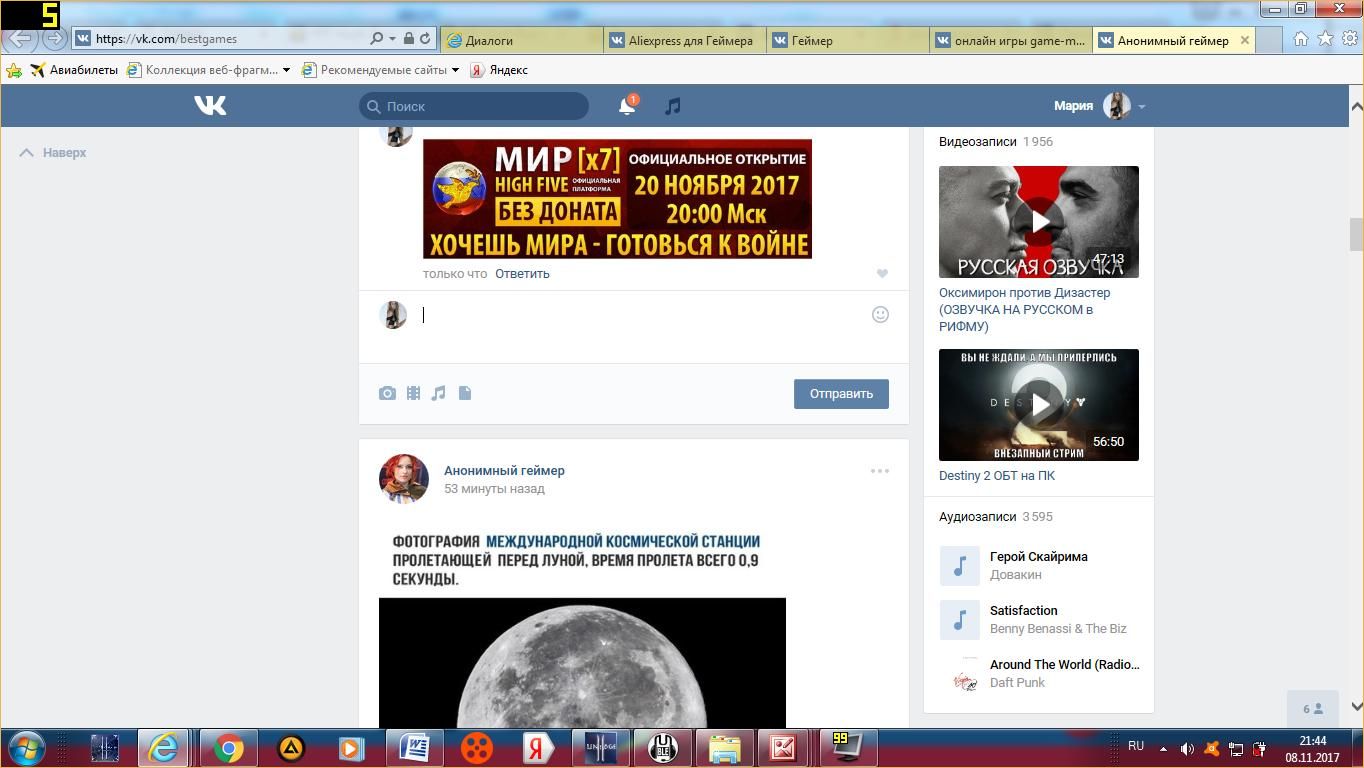
Task: Click the page vertical scrollbar thumb
Action: [1356, 234]
